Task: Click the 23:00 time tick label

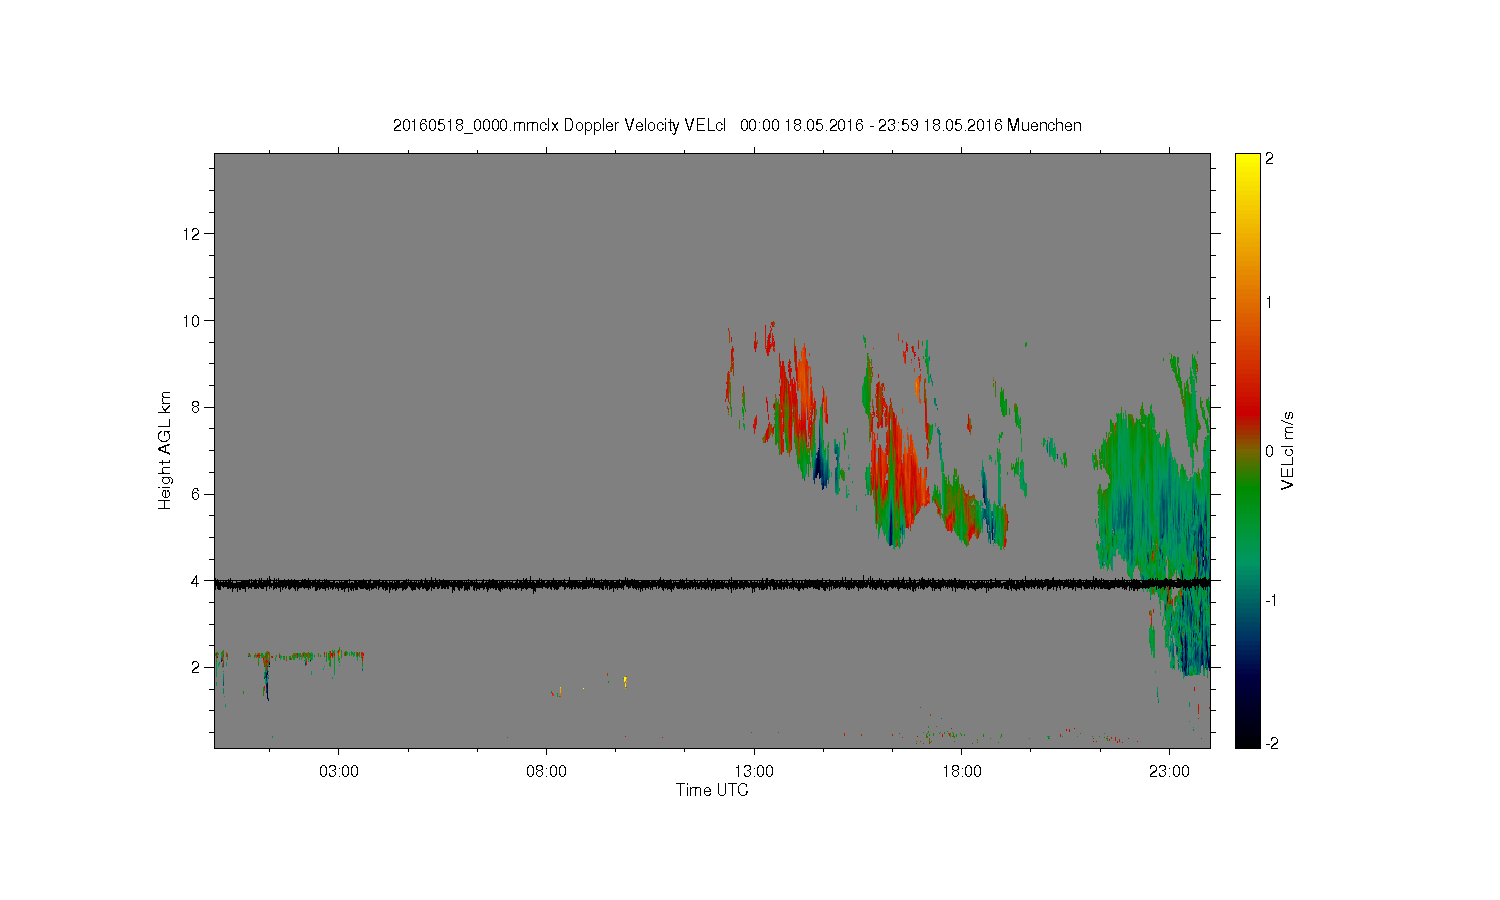Action: point(1169,771)
